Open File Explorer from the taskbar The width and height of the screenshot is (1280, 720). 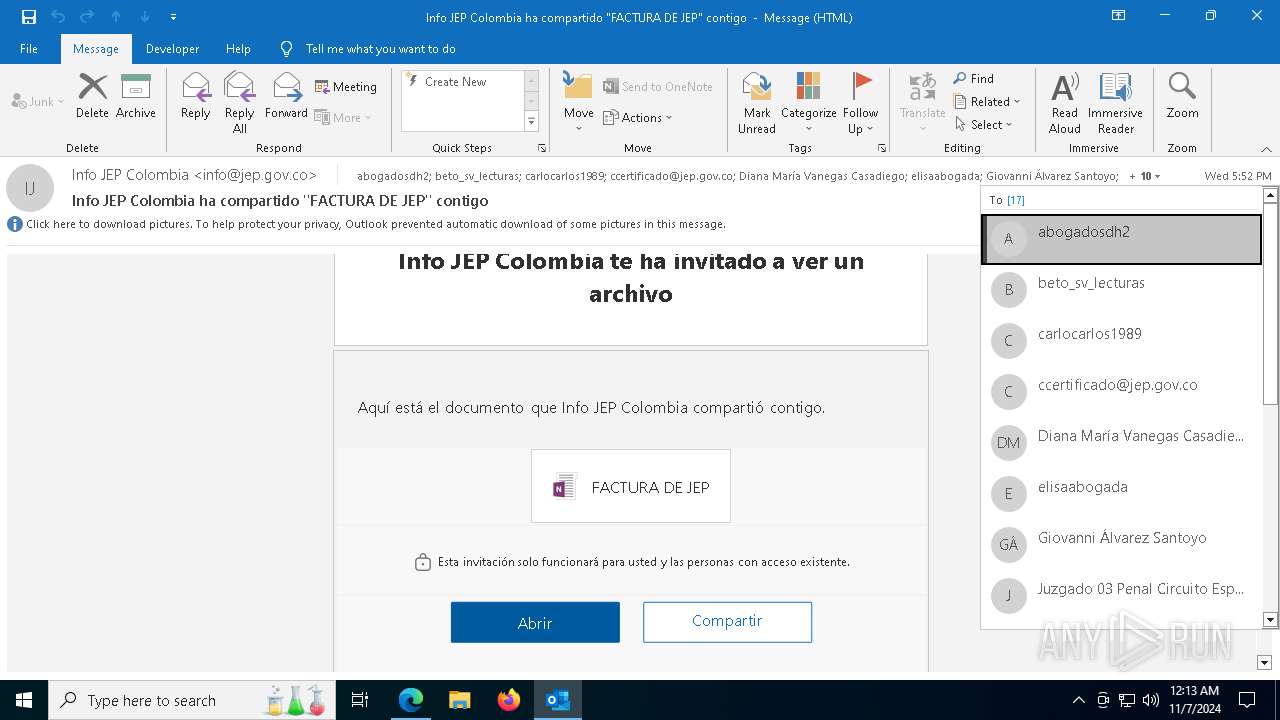459,700
